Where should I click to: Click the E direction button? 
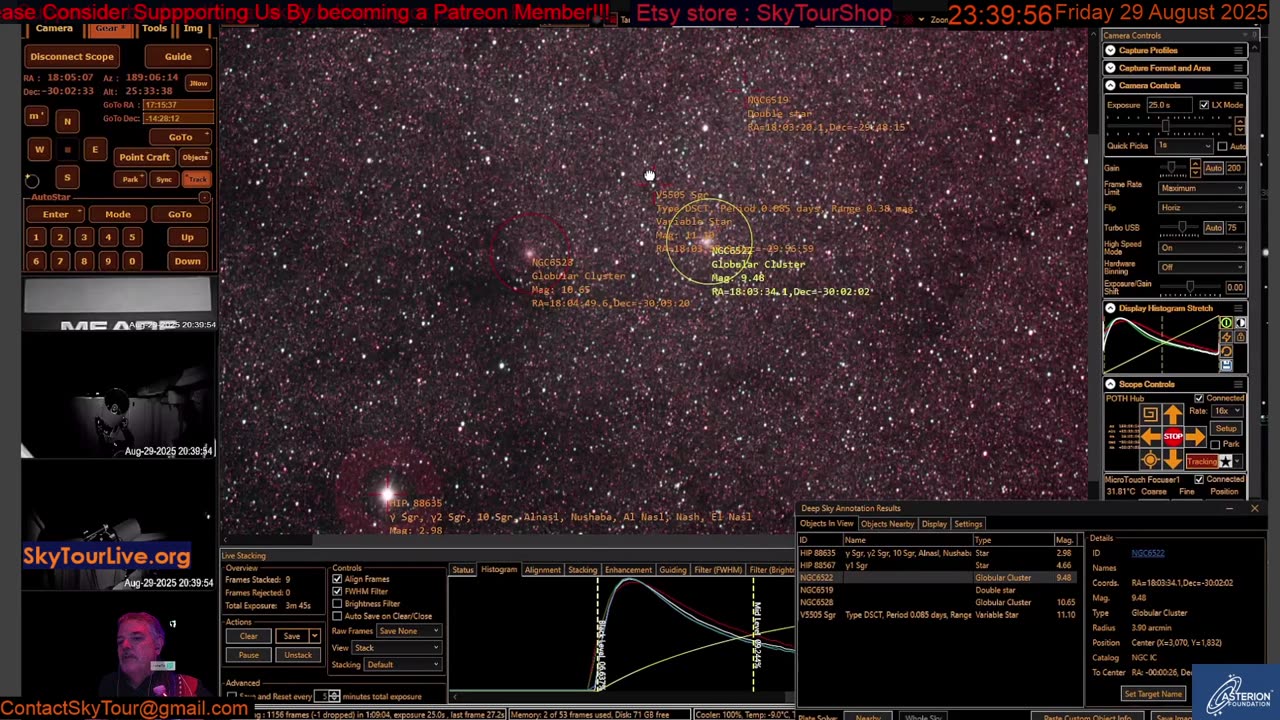[95, 149]
